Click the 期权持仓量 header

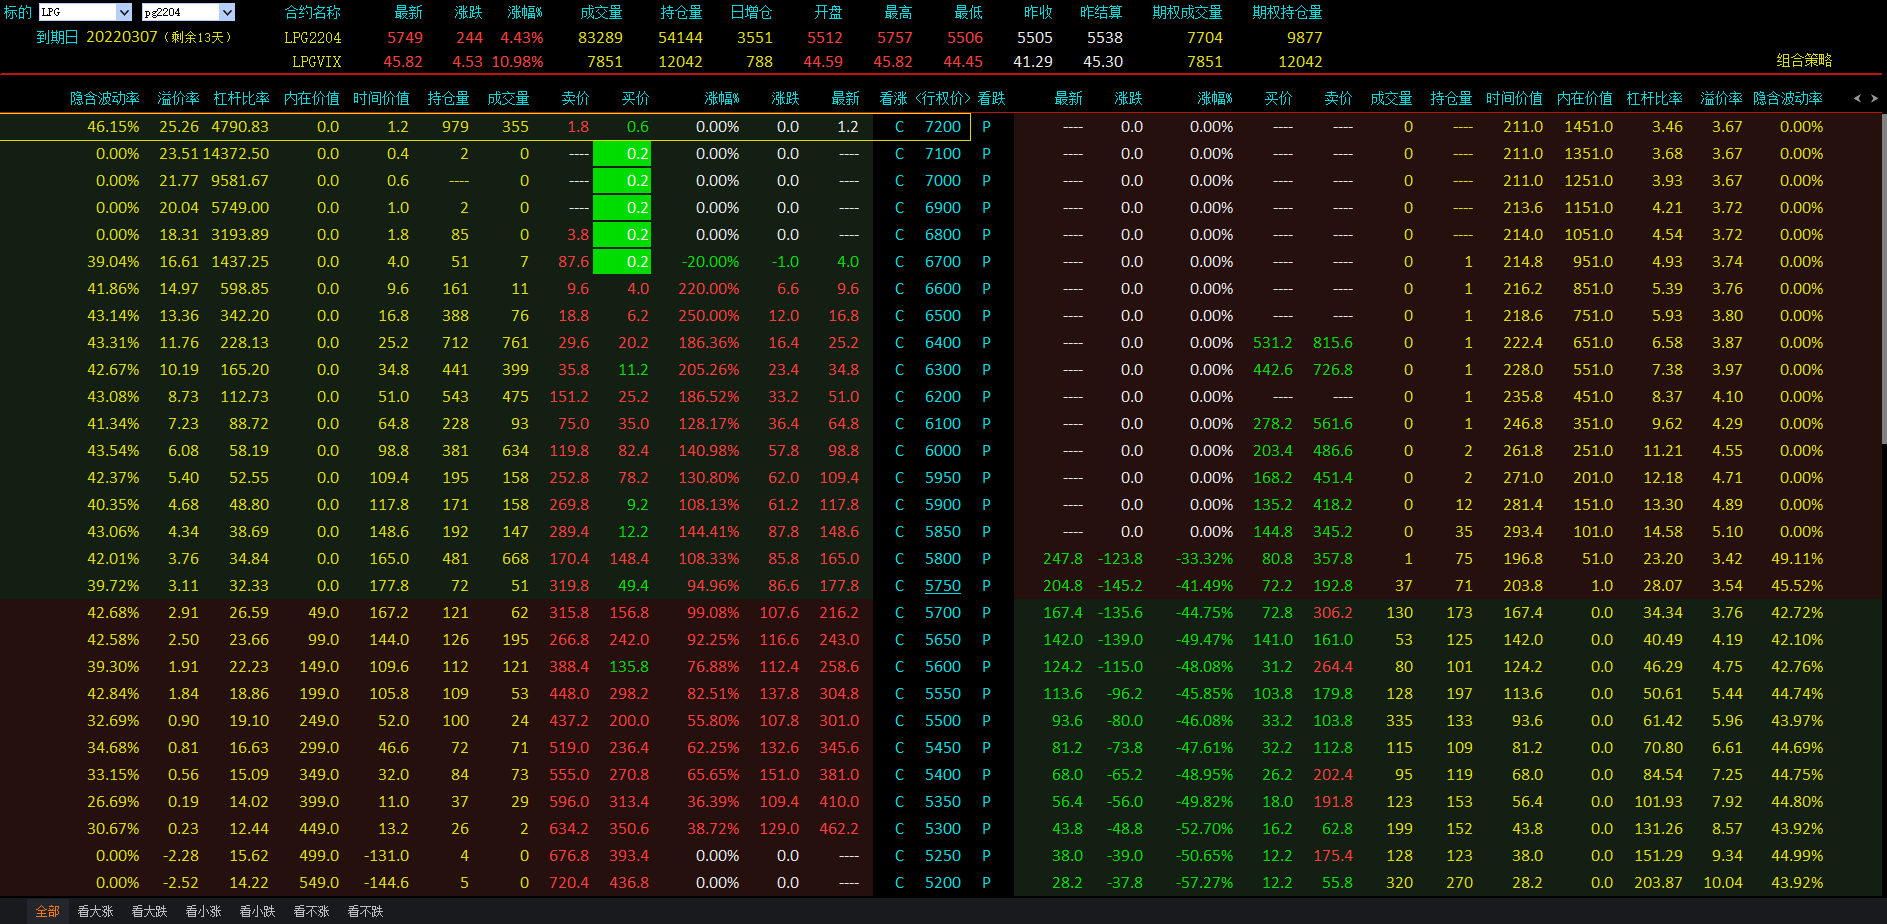pyautogui.click(x=1287, y=12)
